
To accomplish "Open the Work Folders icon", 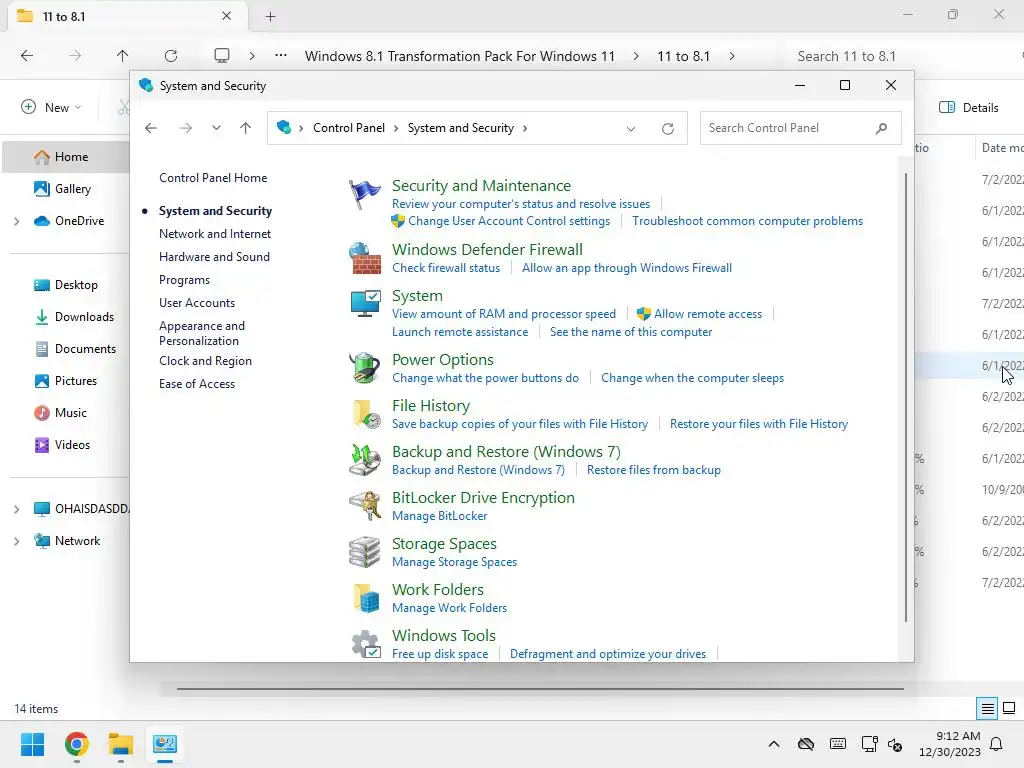I will (366, 598).
